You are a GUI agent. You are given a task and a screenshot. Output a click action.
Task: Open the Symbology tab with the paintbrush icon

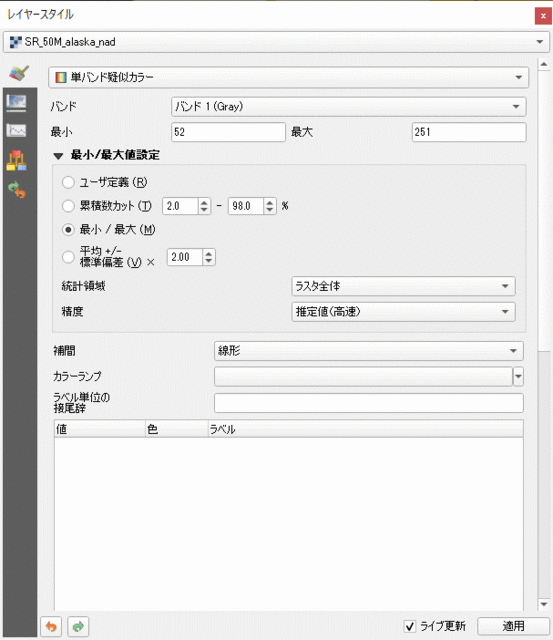pos(19,74)
